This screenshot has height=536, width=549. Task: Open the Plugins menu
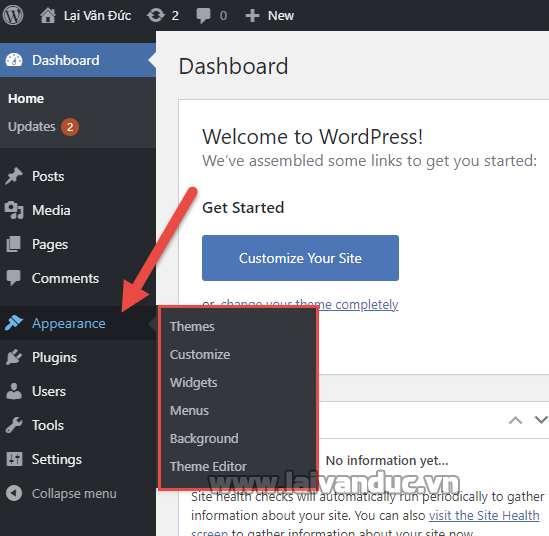pyautogui.click(x=54, y=357)
